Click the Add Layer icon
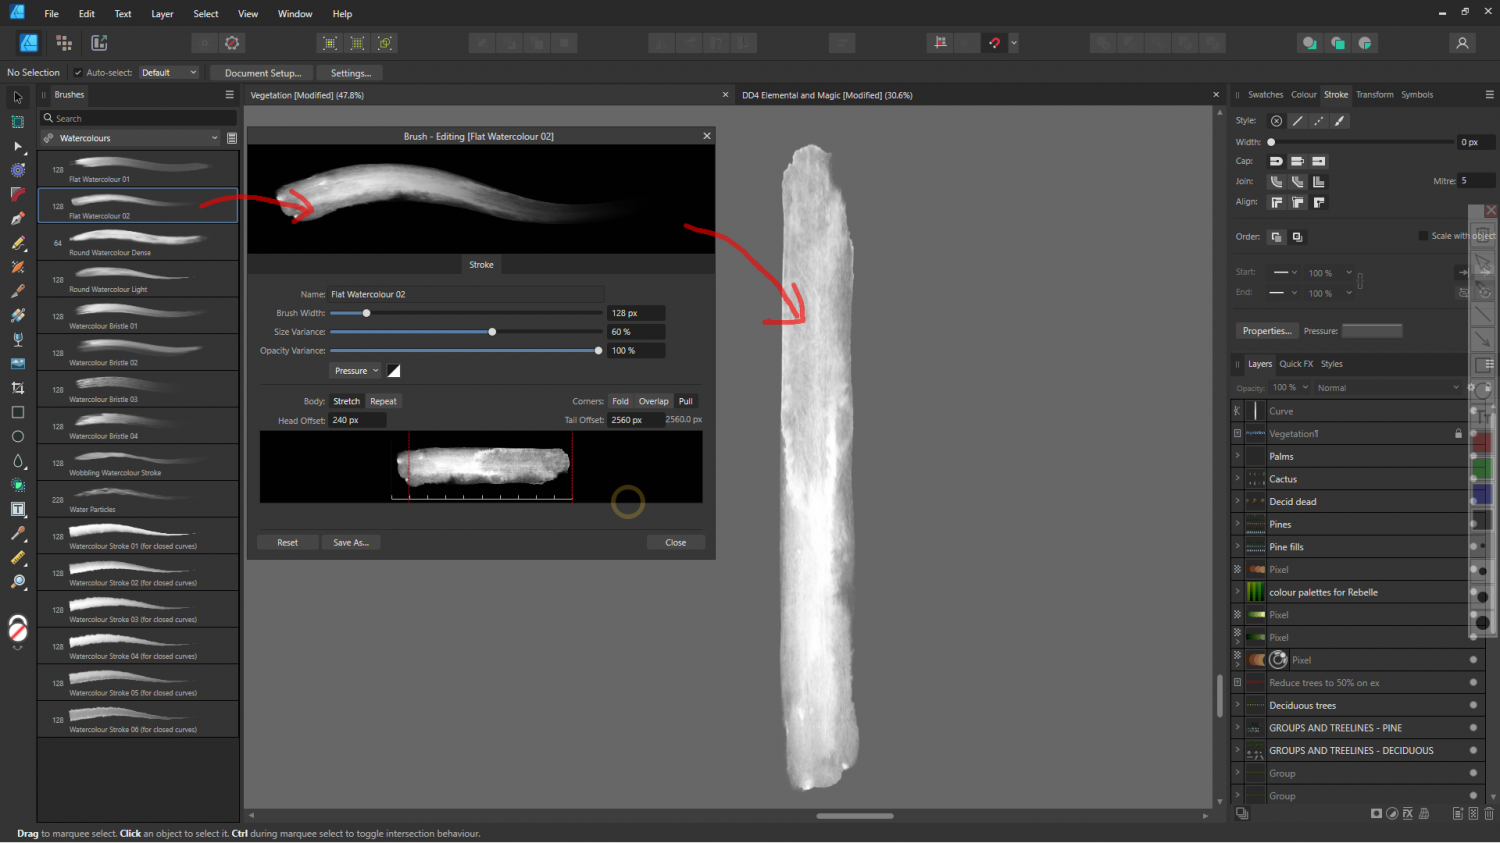 click(1458, 814)
